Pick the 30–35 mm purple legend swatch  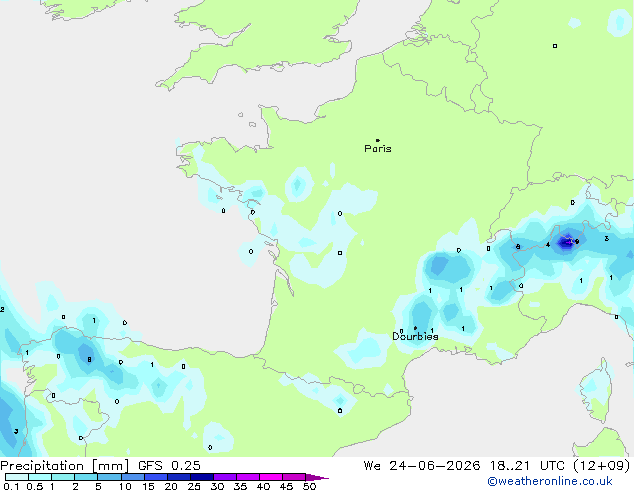tap(224, 477)
